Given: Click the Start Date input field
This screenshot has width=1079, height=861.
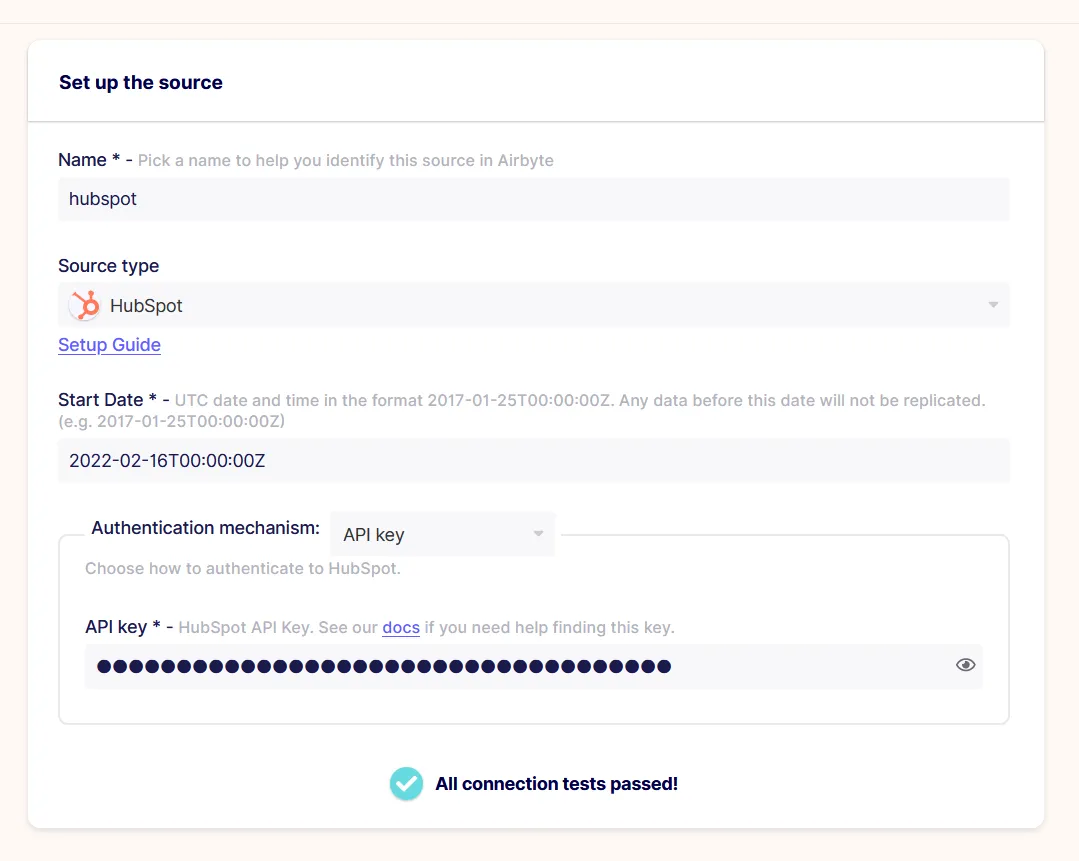Looking at the screenshot, I should coord(533,460).
